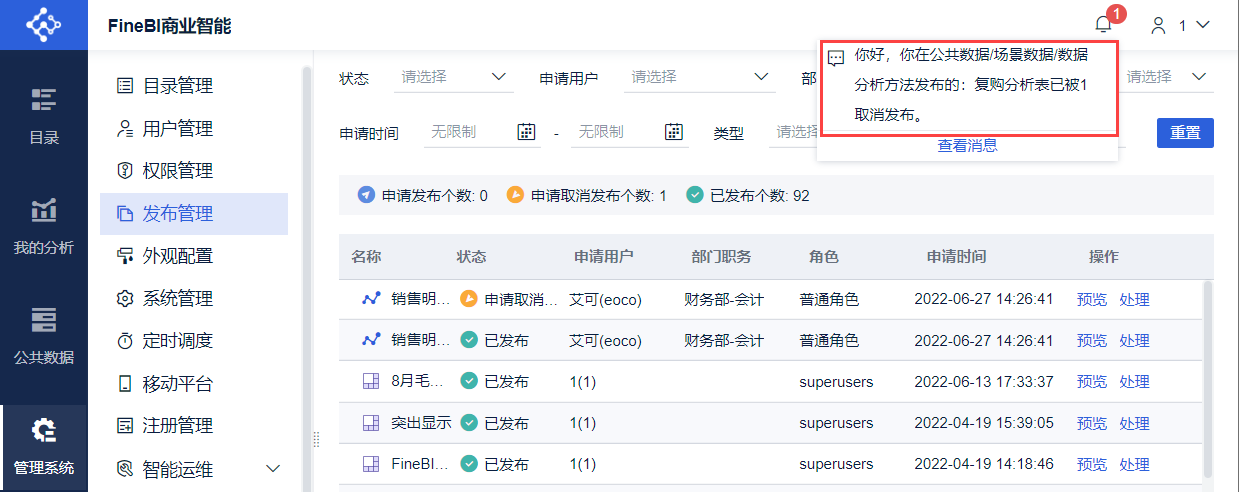The width and height of the screenshot is (1239, 492).
Task: Open the 目录 sidebar section
Action: 43,115
